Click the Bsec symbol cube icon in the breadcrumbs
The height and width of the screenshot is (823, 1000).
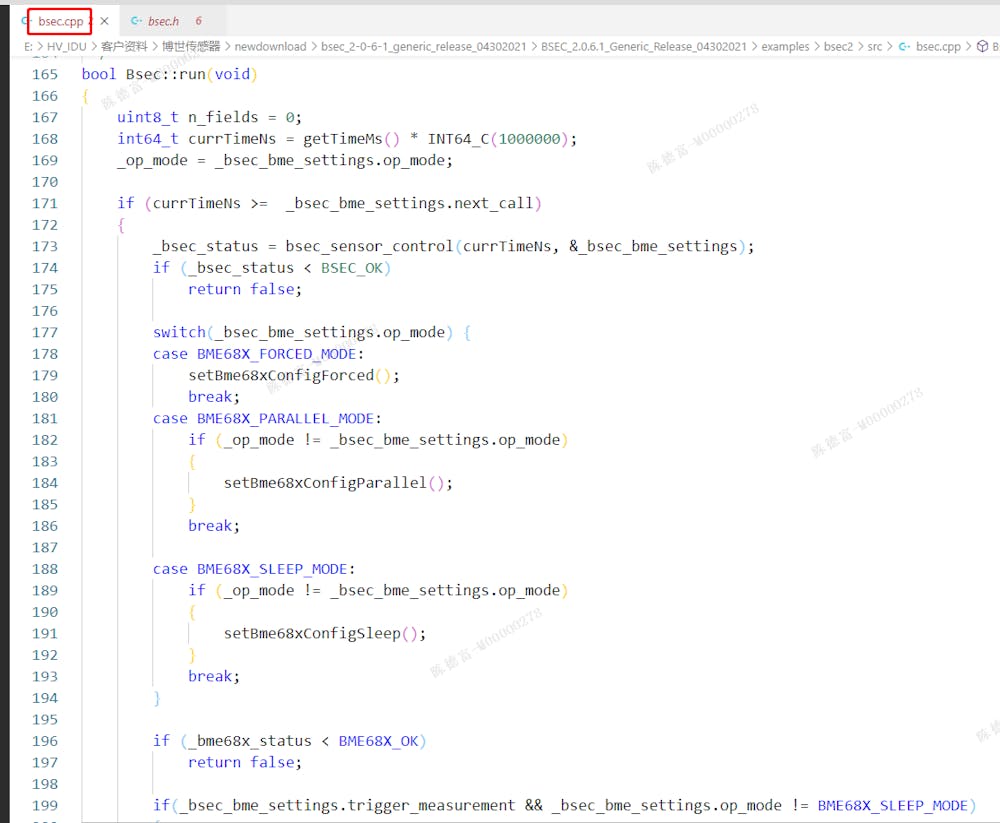pos(981,46)
